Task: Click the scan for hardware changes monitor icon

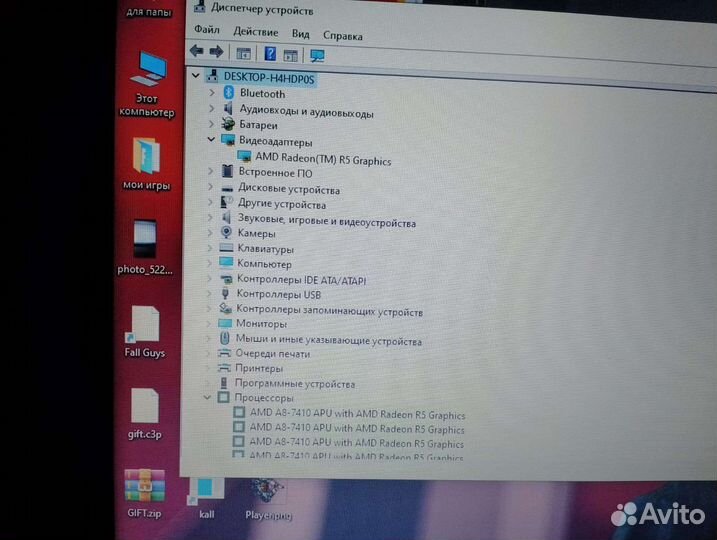Action: coord(317,56)
